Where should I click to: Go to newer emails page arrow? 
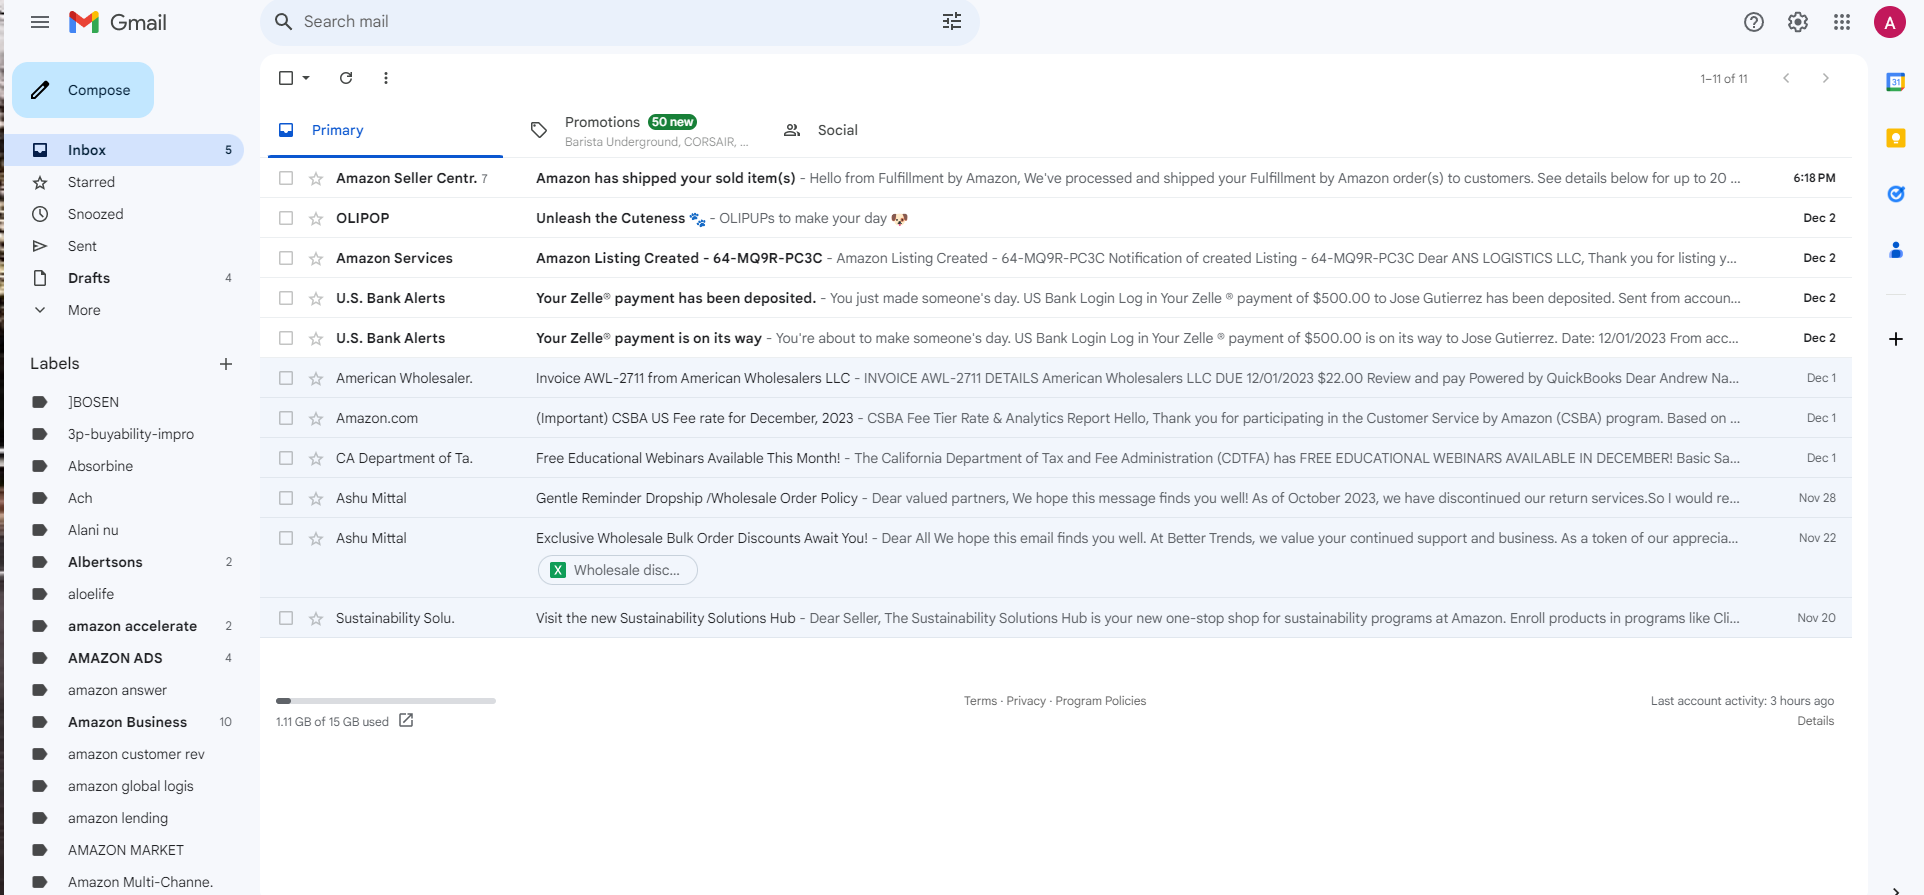coord(1786,78)
